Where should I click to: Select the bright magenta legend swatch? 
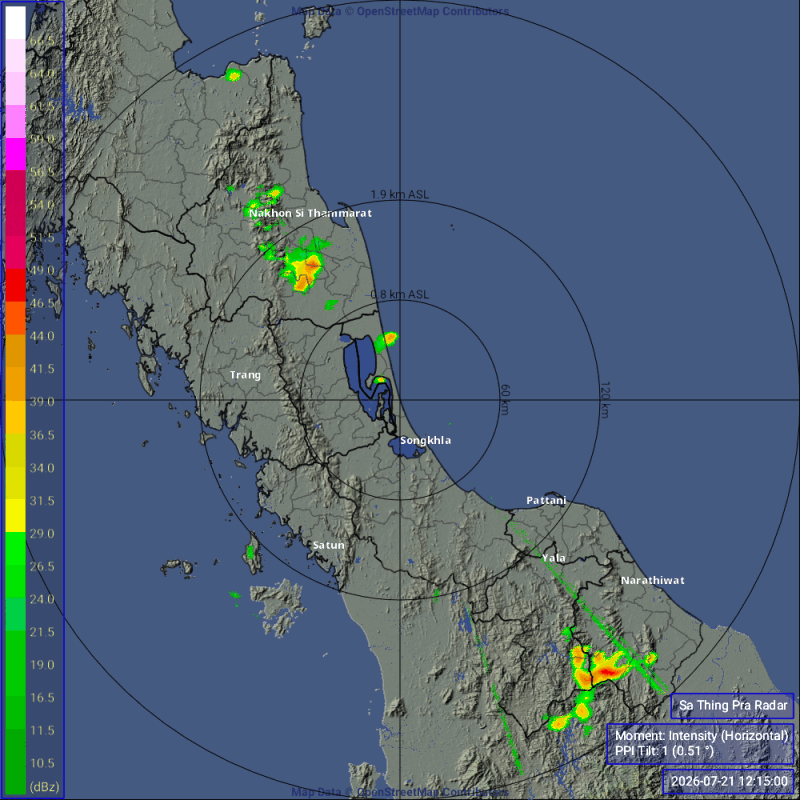coord(15,154)
